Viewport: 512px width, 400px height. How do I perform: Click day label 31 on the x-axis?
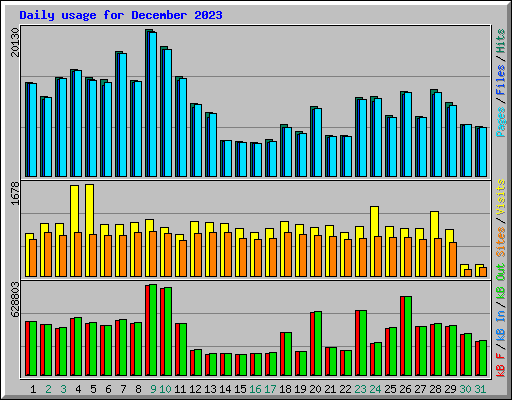480,389
